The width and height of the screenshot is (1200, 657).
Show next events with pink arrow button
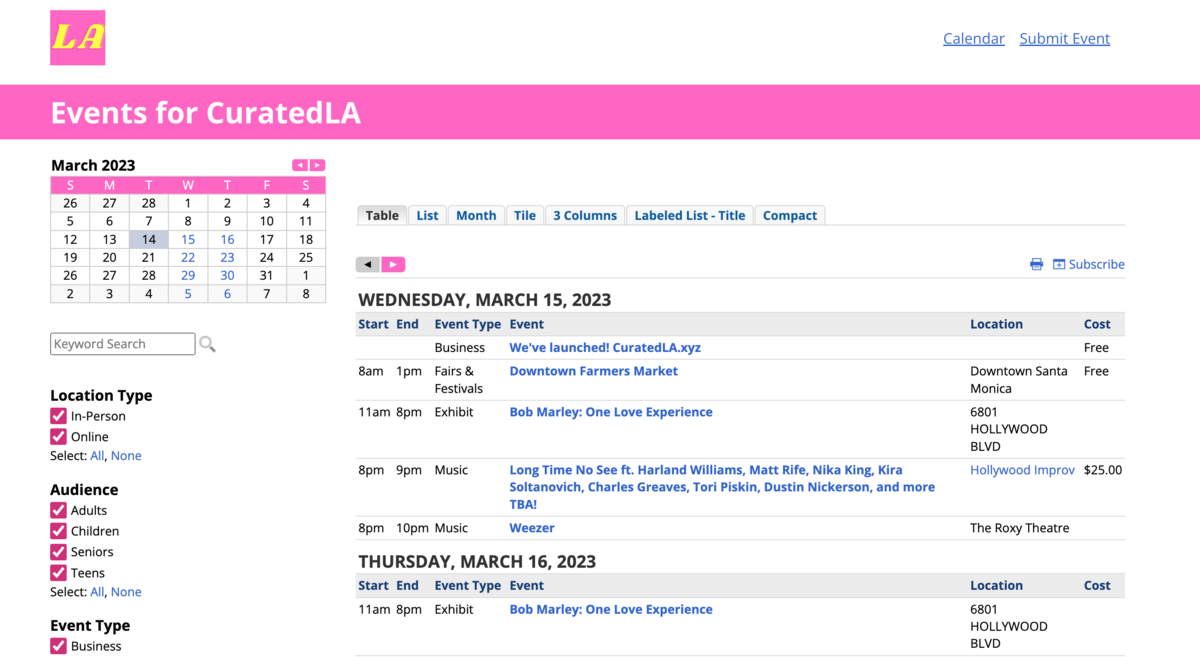pos(393,264)
